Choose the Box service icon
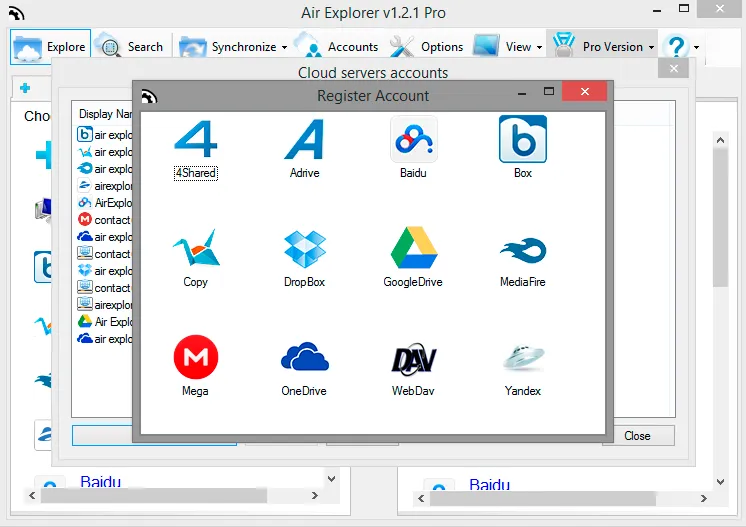 coord(522,139)
